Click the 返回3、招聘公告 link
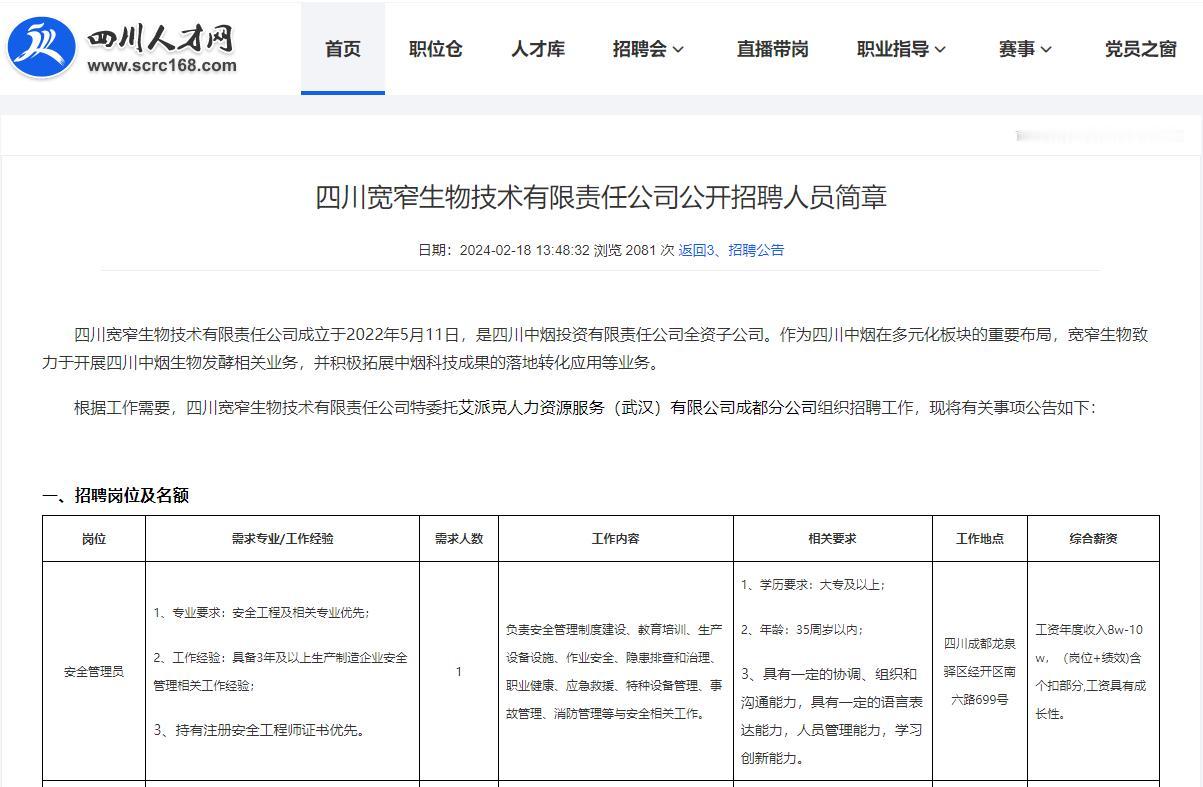The height and width of the screenshot is (787, 1203). pos(731,250)
